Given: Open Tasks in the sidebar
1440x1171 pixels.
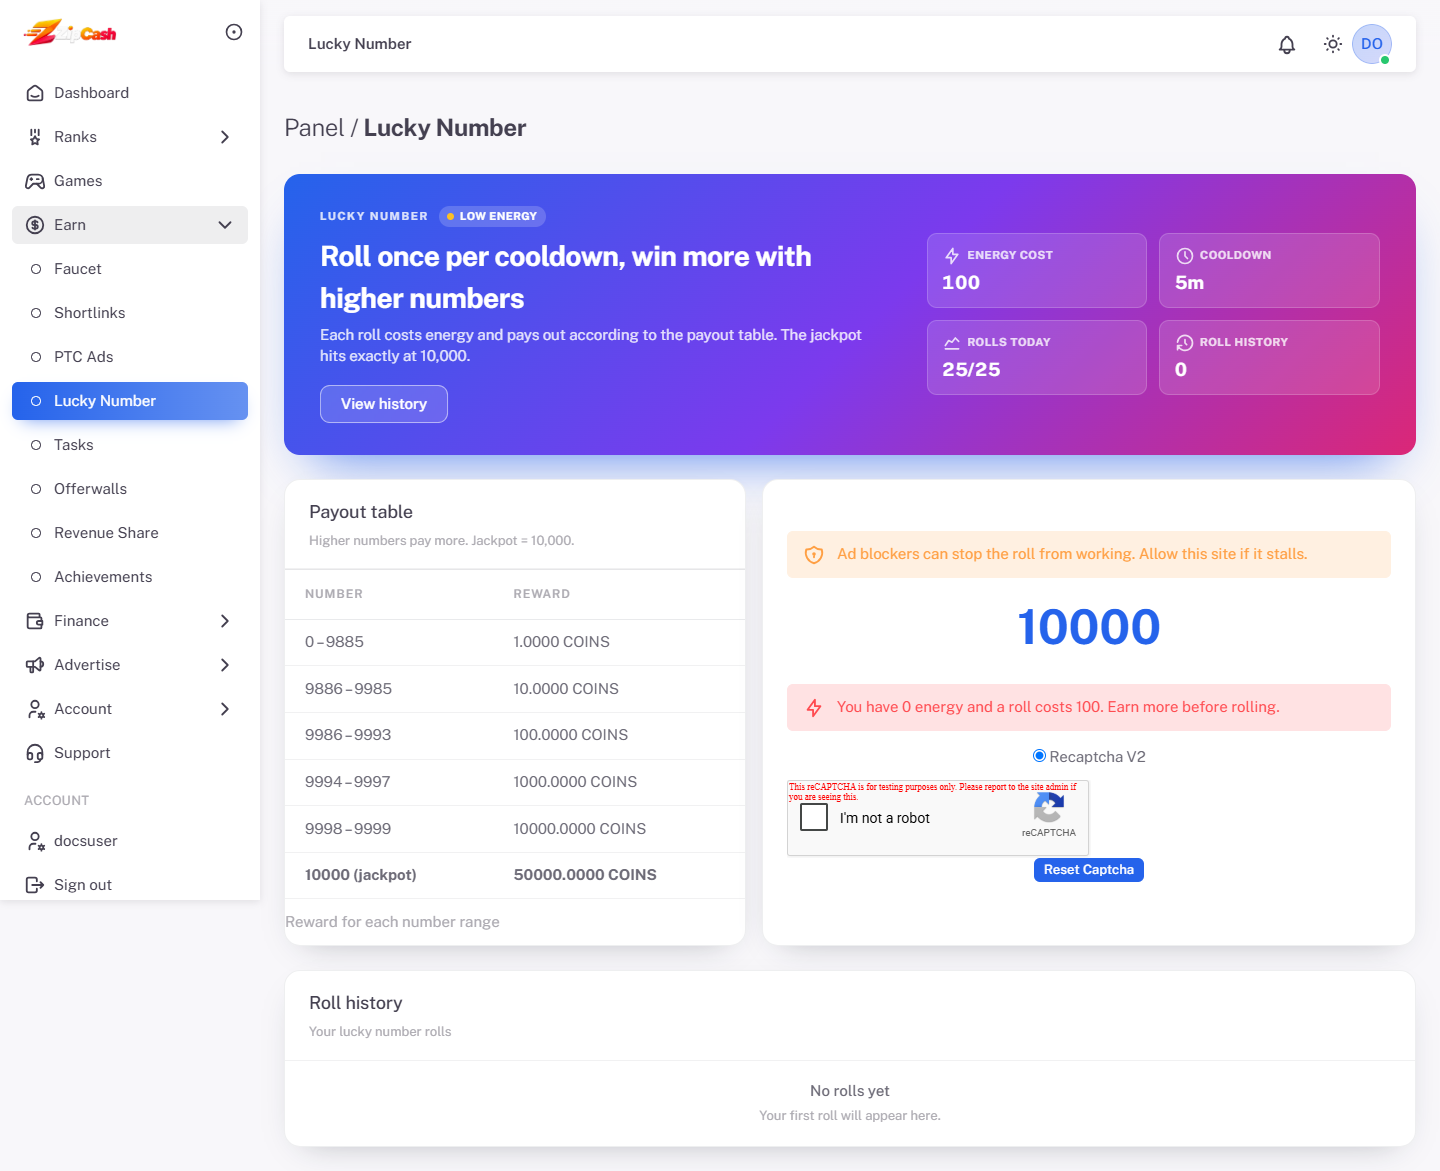Looking at the screenshot, I should (x=130, y=445).
